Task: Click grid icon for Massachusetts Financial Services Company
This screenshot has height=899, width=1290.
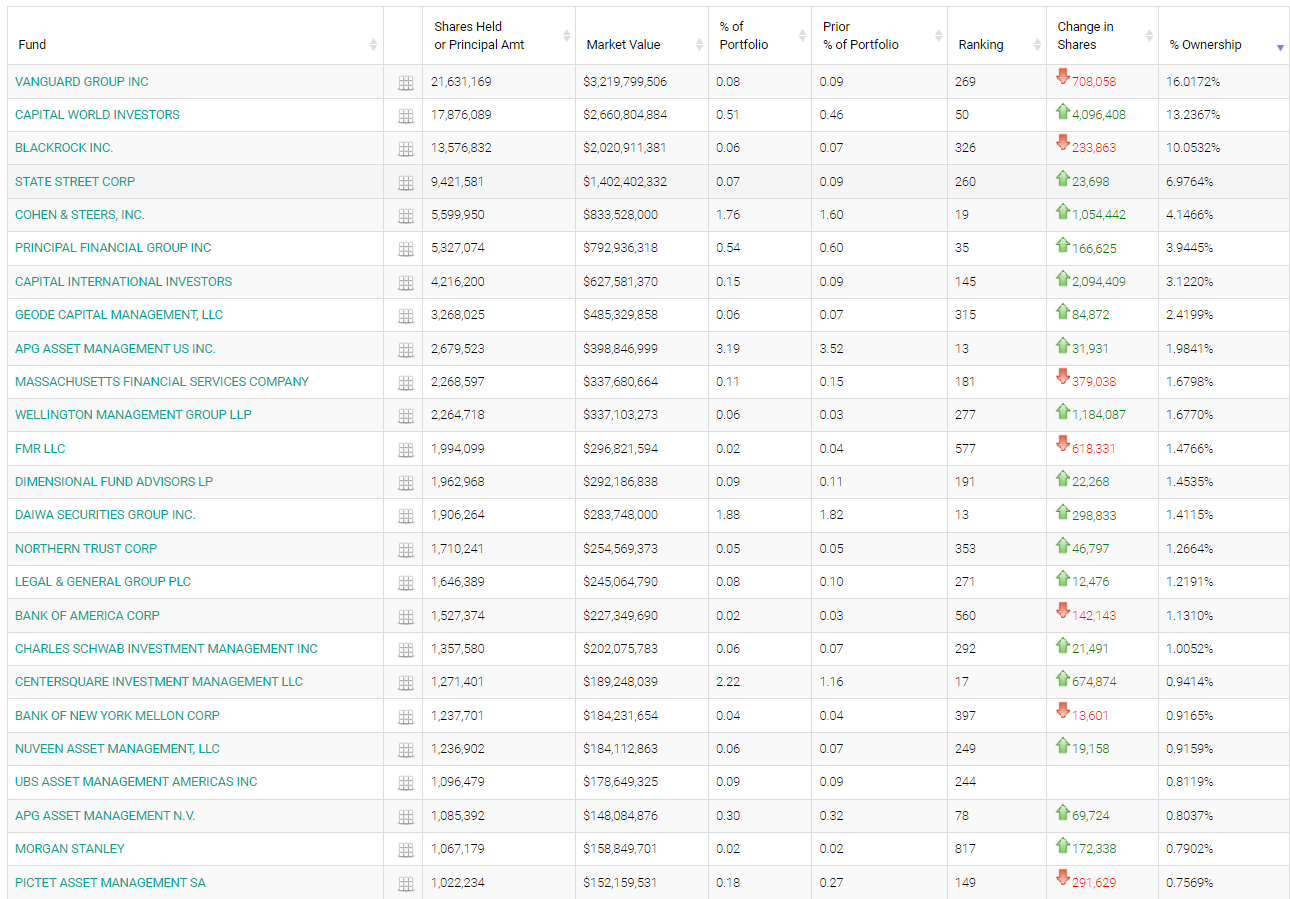Action: click(405, 383)
